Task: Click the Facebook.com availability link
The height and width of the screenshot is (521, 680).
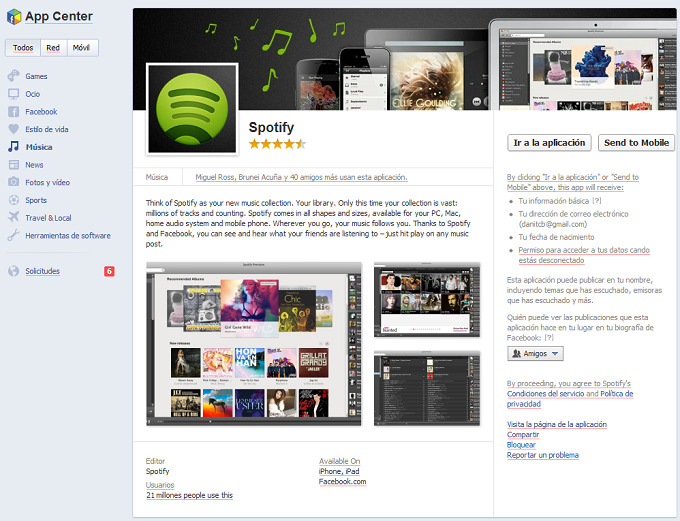Action: [x=343, y=482]
